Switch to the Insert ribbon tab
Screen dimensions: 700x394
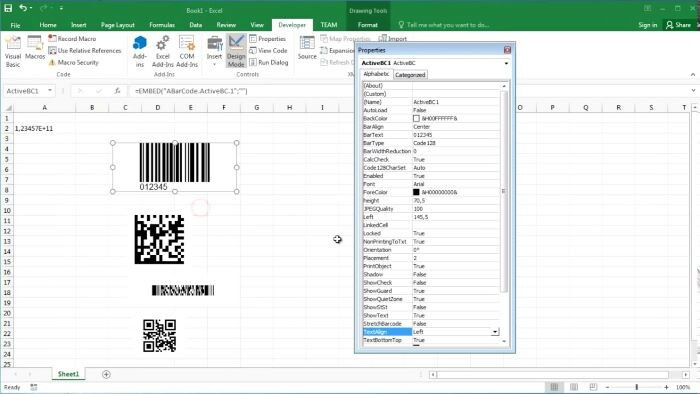pos(79,25)
